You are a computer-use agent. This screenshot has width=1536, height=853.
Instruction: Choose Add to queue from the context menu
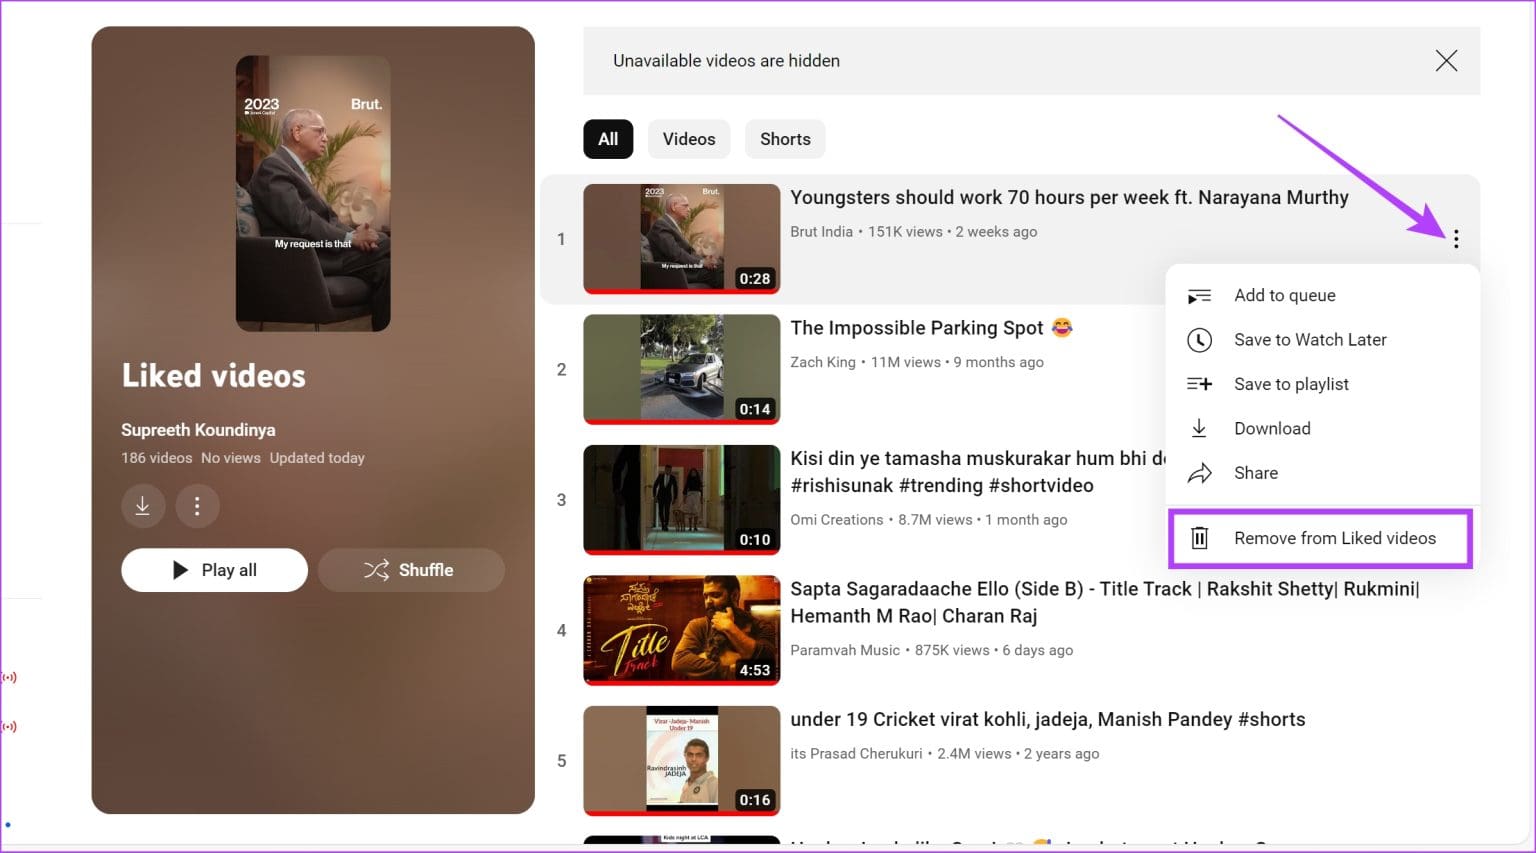1285,295
